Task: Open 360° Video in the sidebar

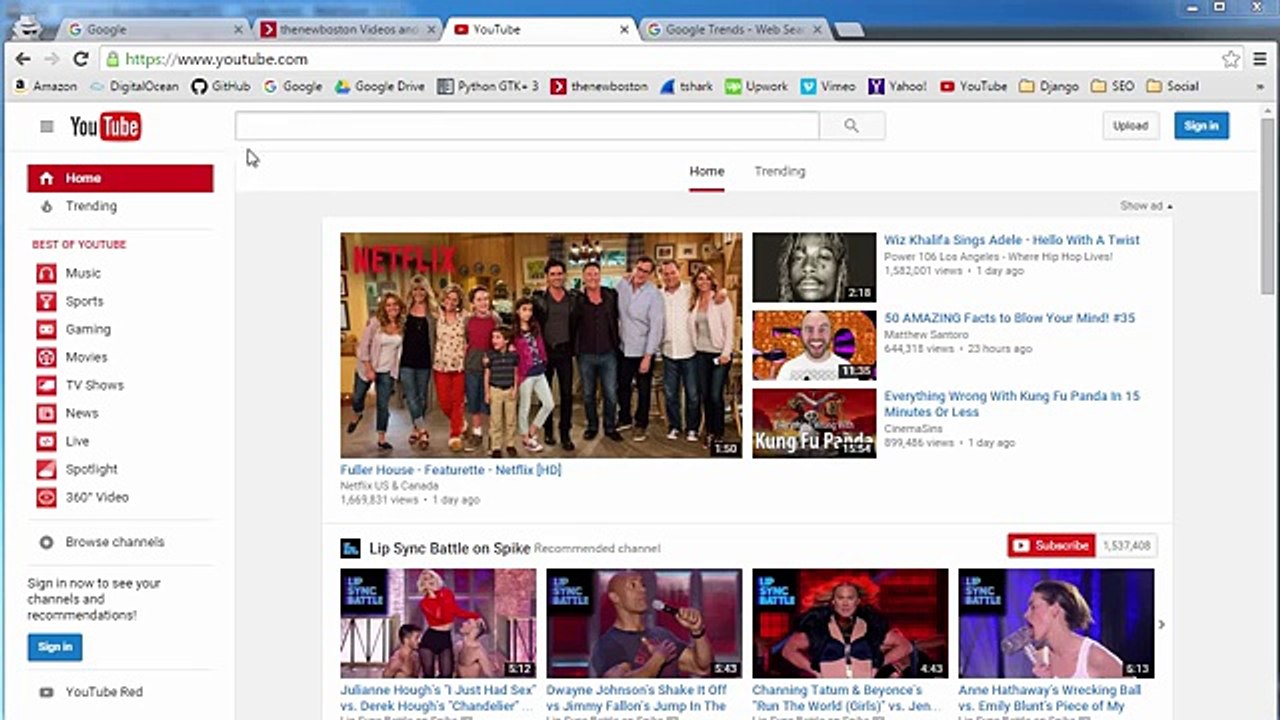Action: click(97, 497)
